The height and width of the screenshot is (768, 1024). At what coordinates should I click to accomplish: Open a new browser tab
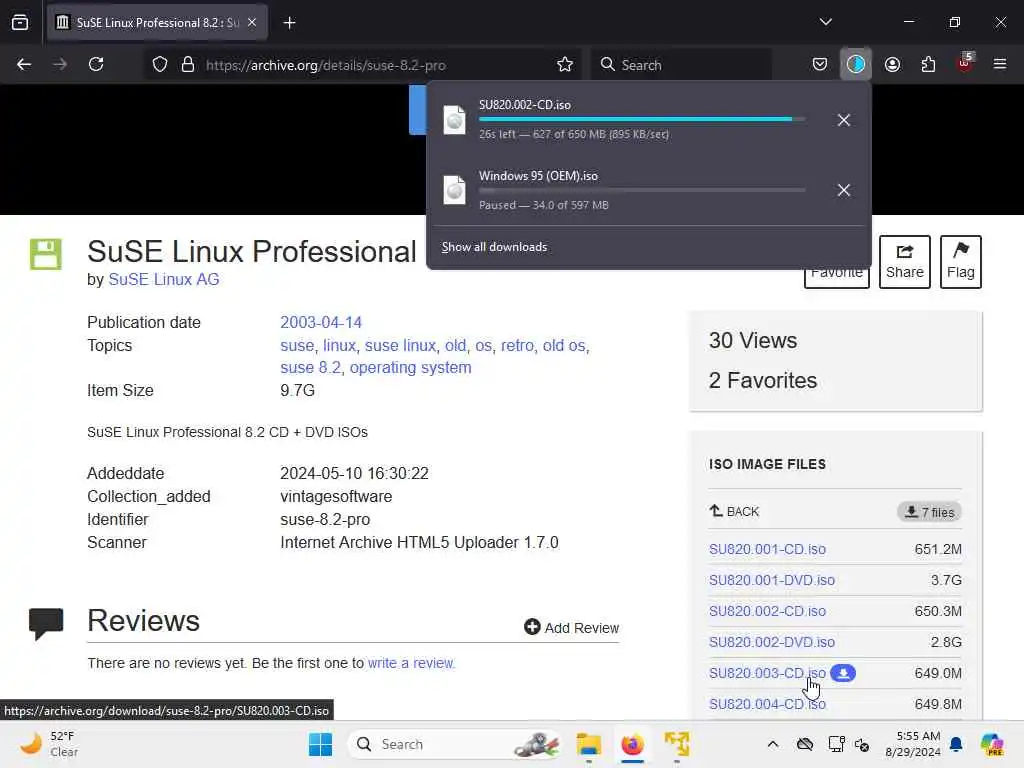pos(289,23)
